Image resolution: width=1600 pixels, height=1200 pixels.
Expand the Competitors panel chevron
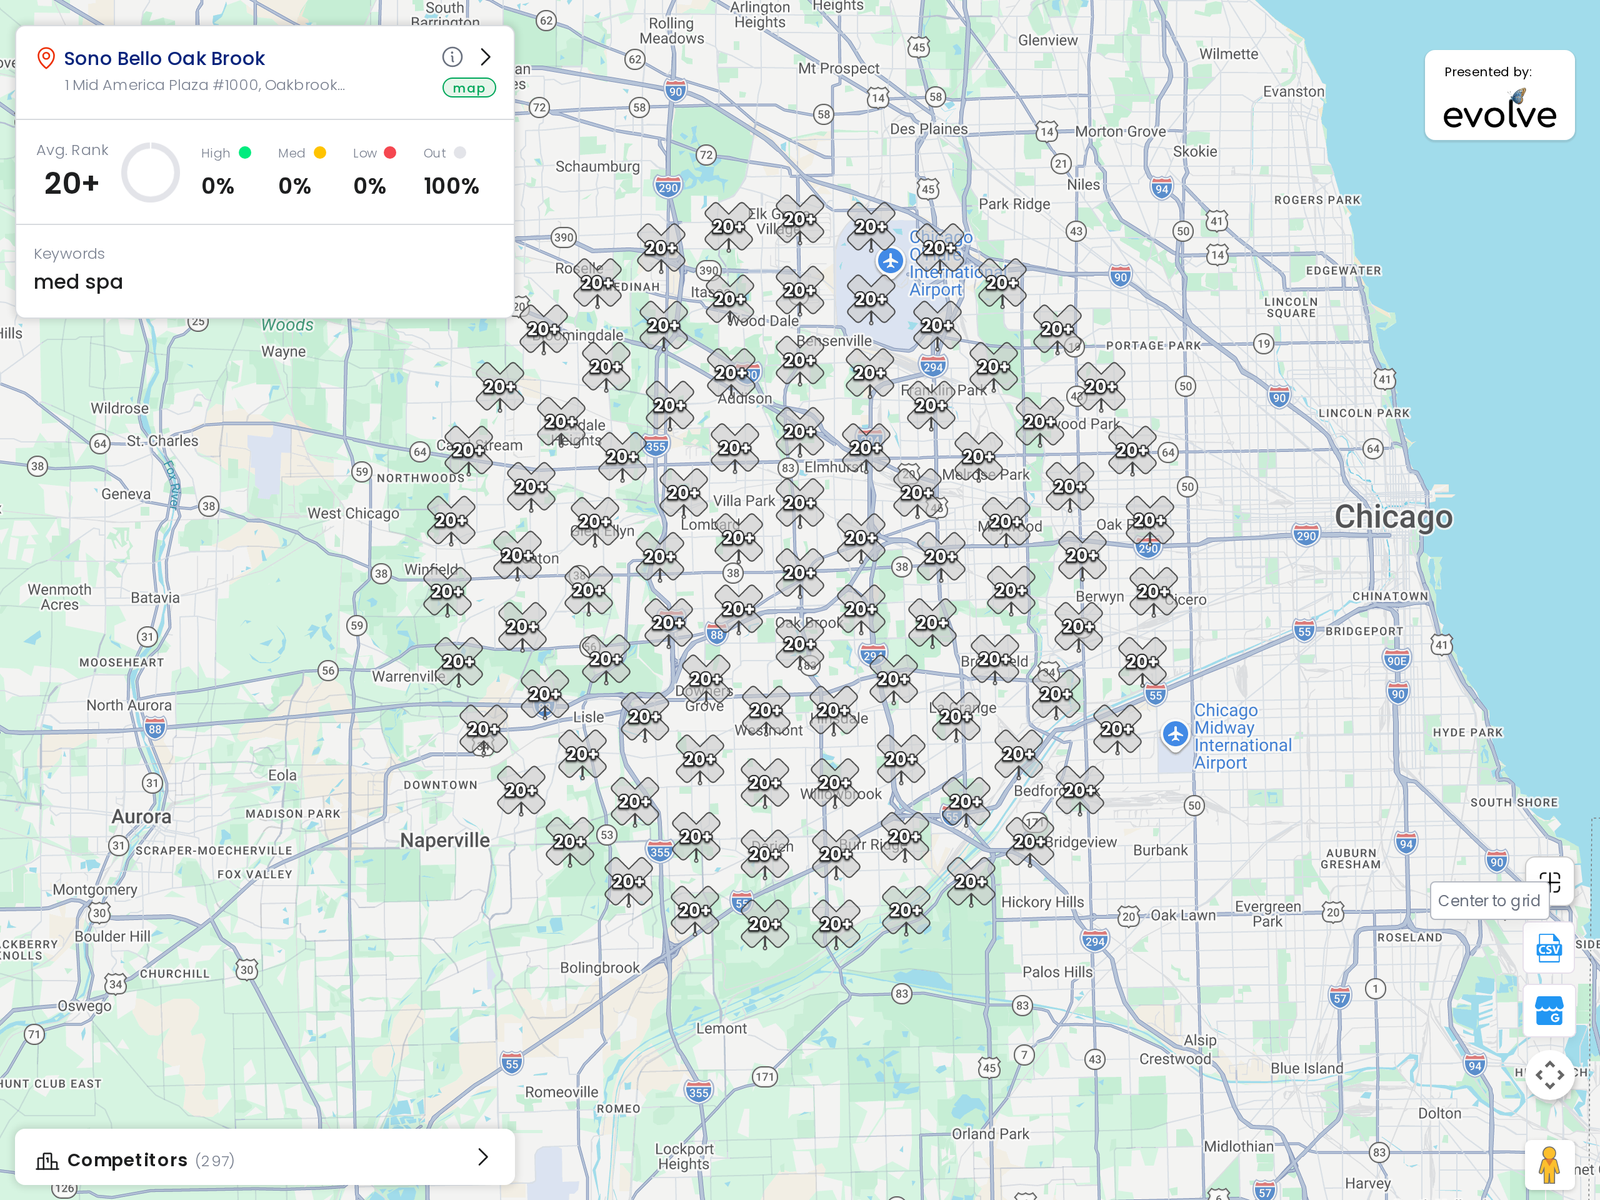pyautogui.click(x=483, y=1157)
